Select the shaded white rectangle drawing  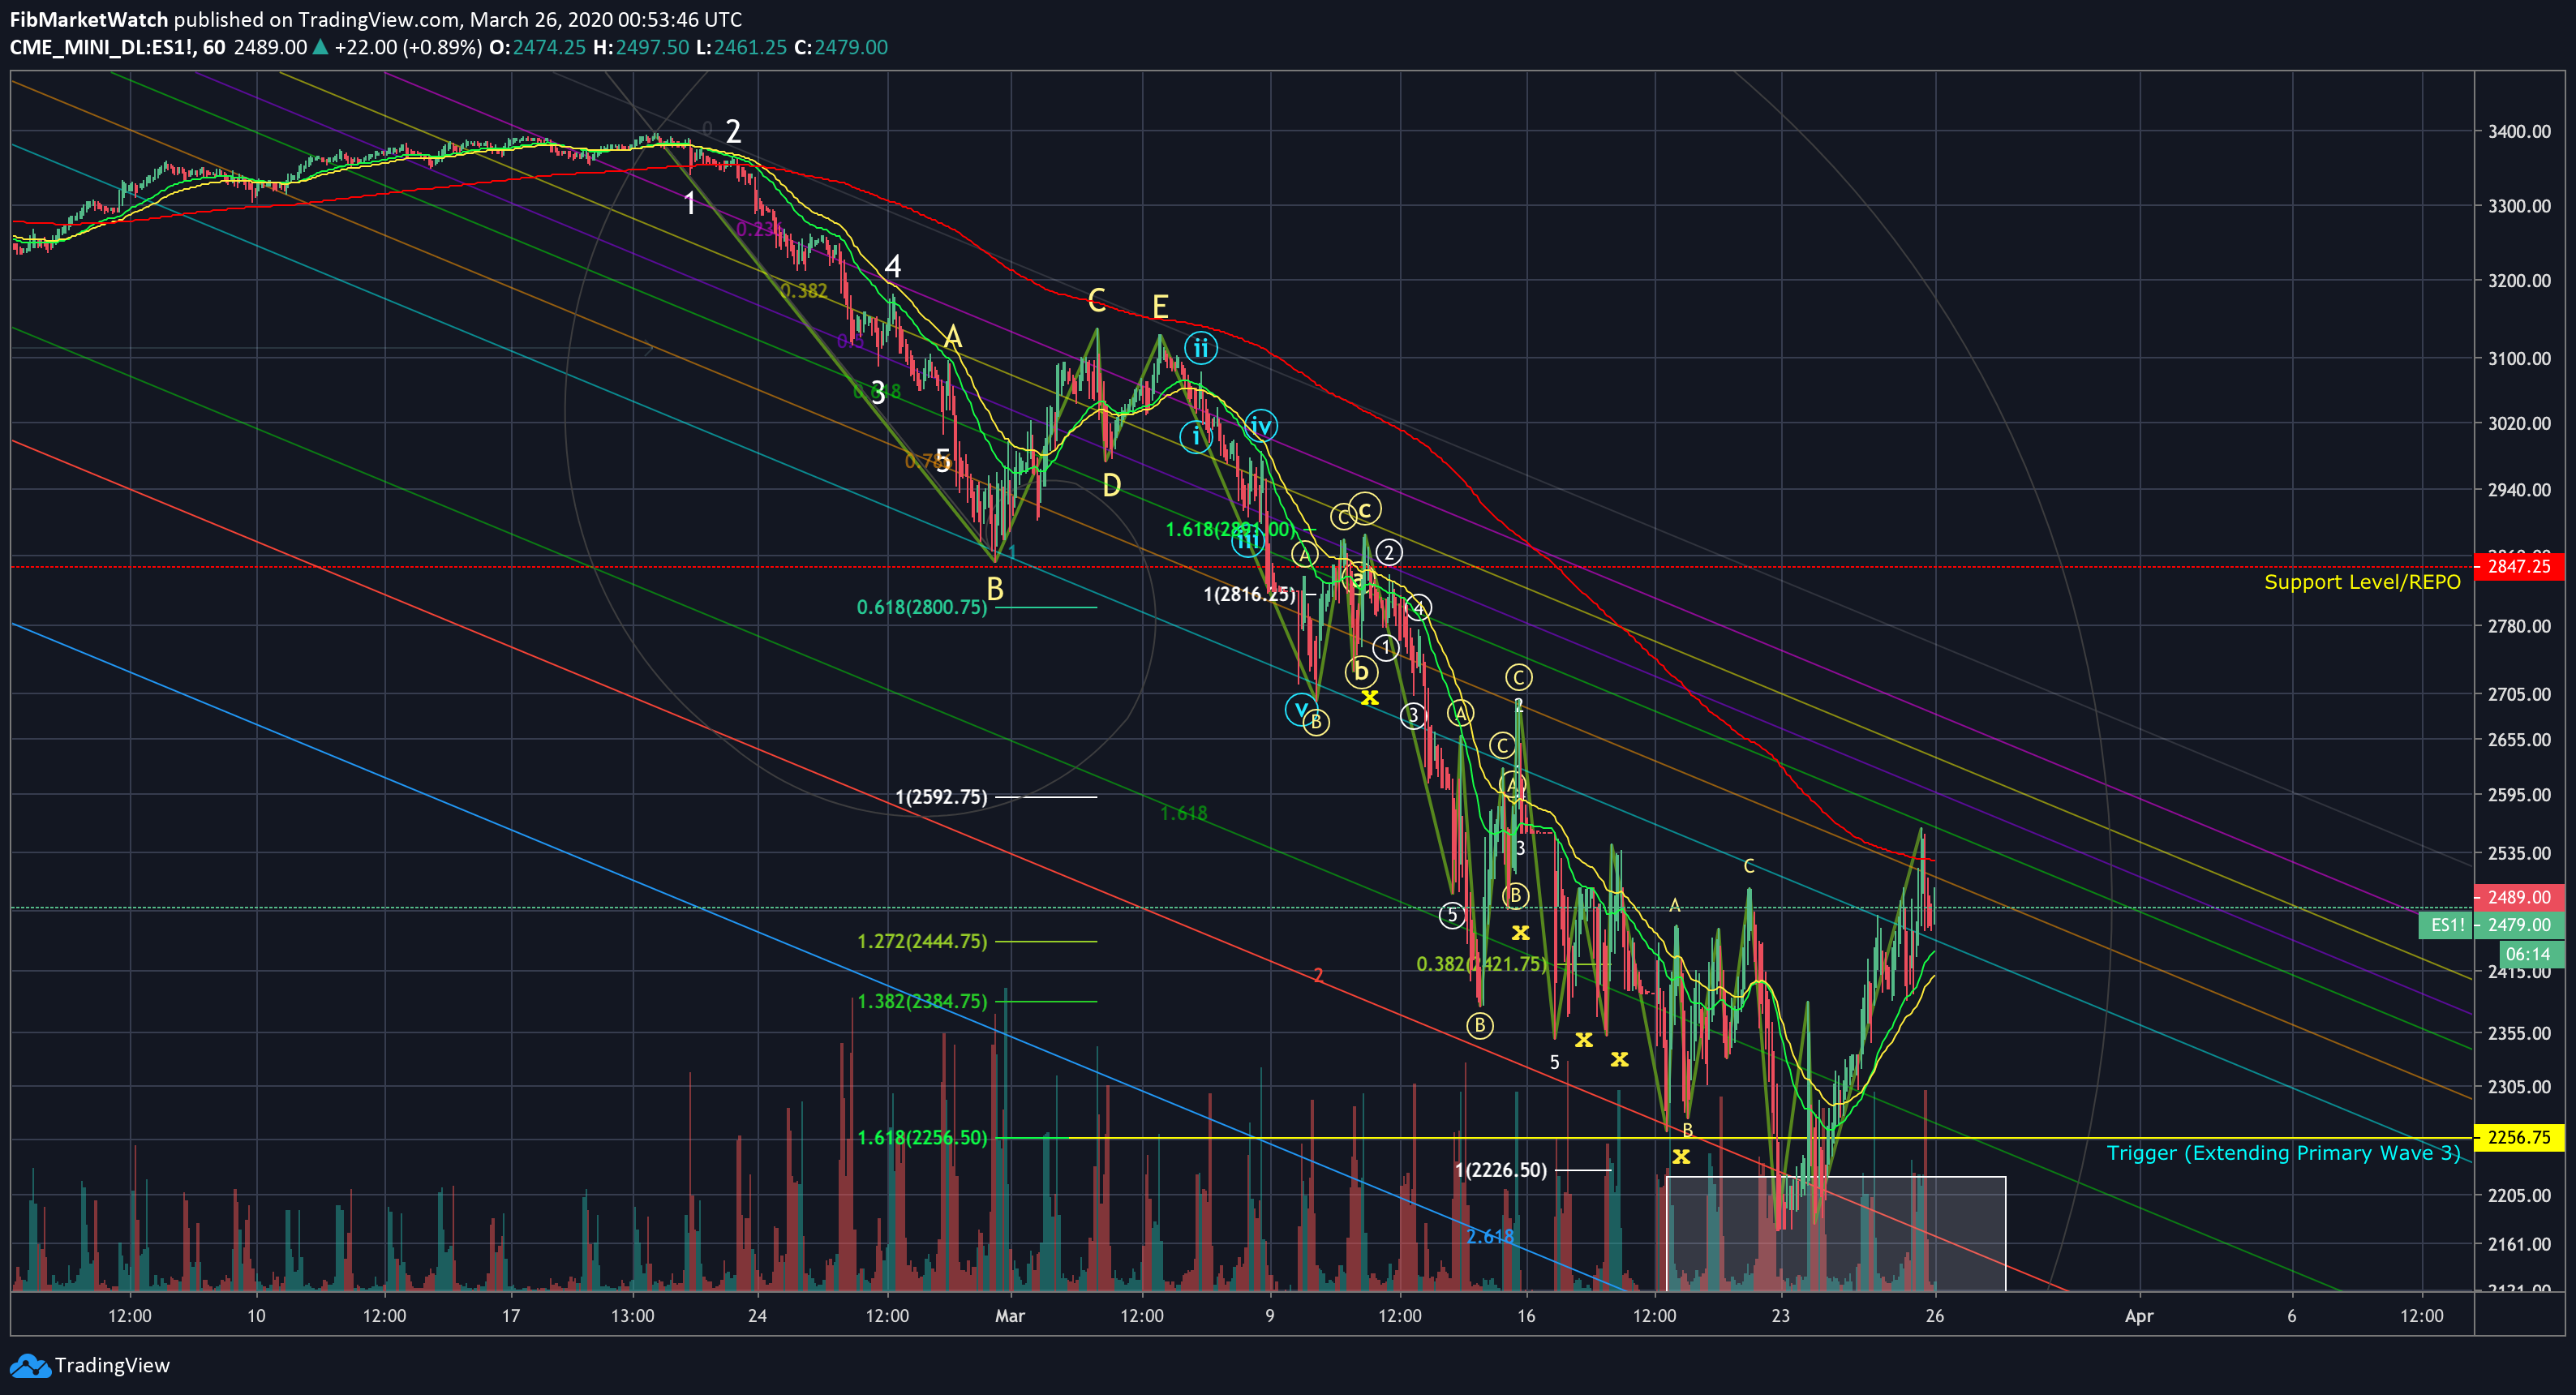coord(1836,1234)
